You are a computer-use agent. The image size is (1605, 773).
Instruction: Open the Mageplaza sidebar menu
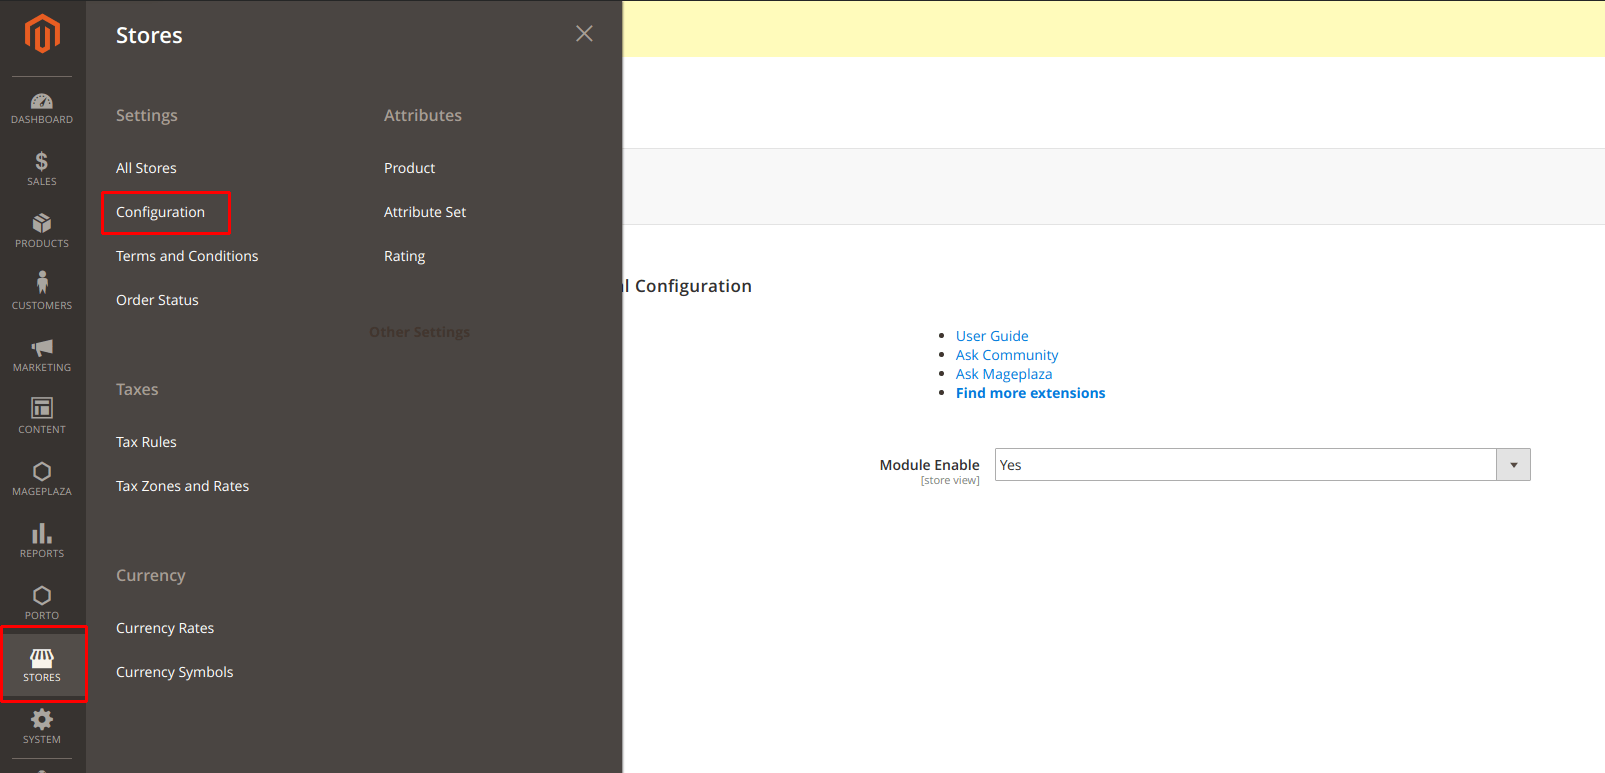click(42, 479)
